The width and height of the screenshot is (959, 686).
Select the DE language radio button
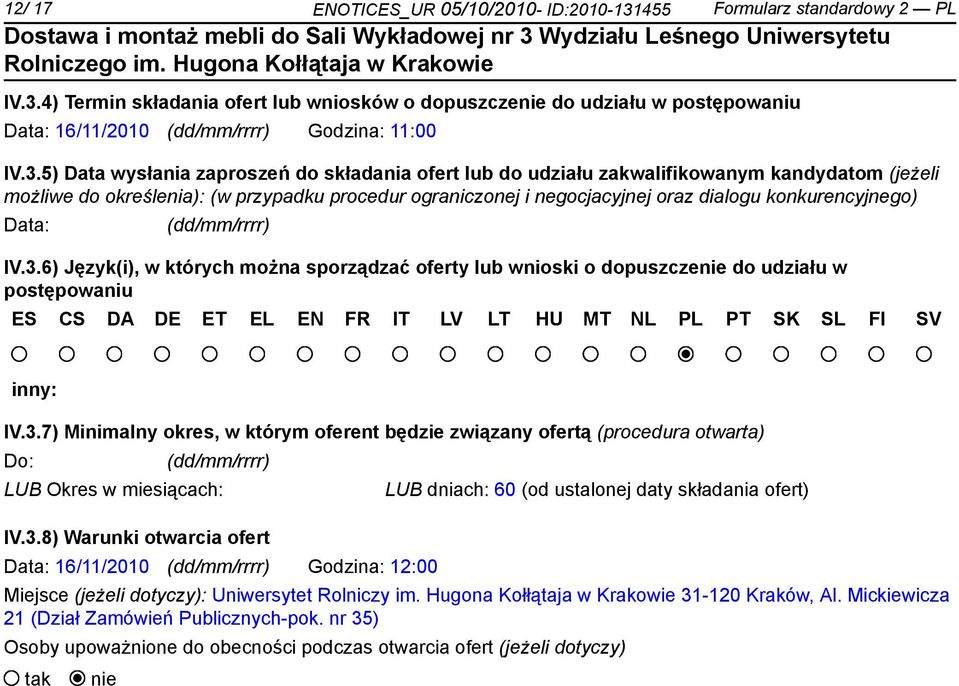(x=162, y=354)
